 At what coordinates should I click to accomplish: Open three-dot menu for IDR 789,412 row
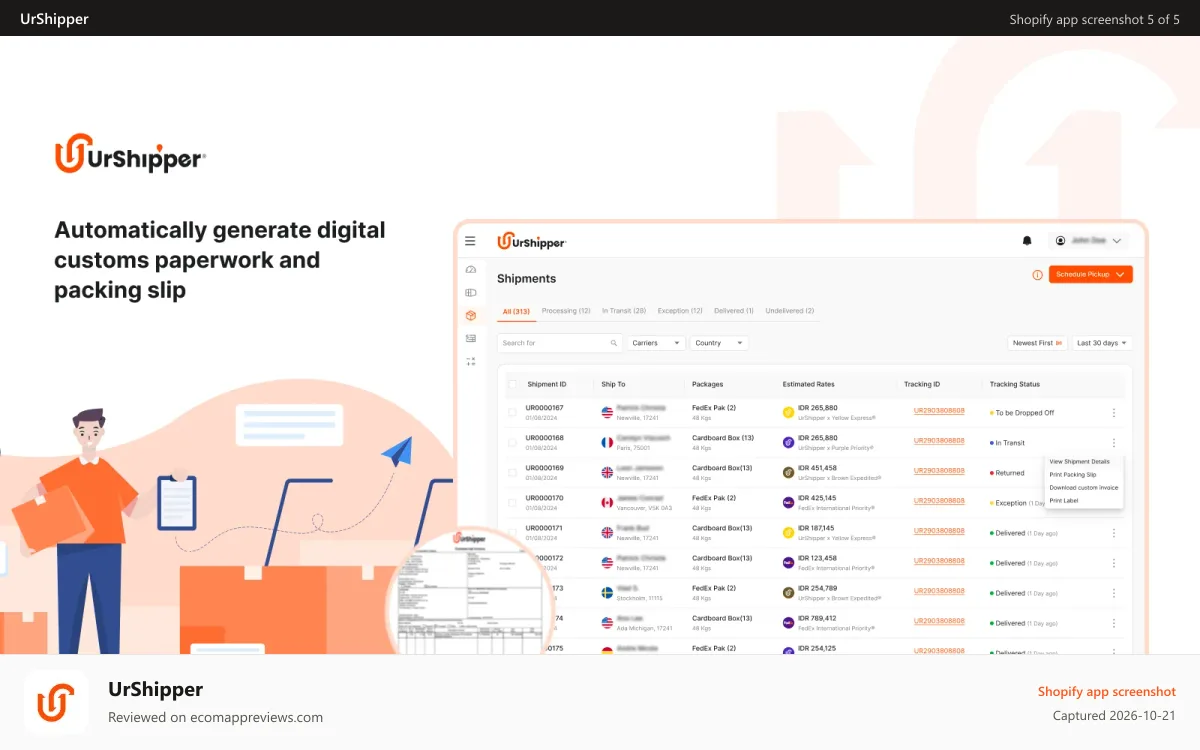click(x=1114, y=623)
